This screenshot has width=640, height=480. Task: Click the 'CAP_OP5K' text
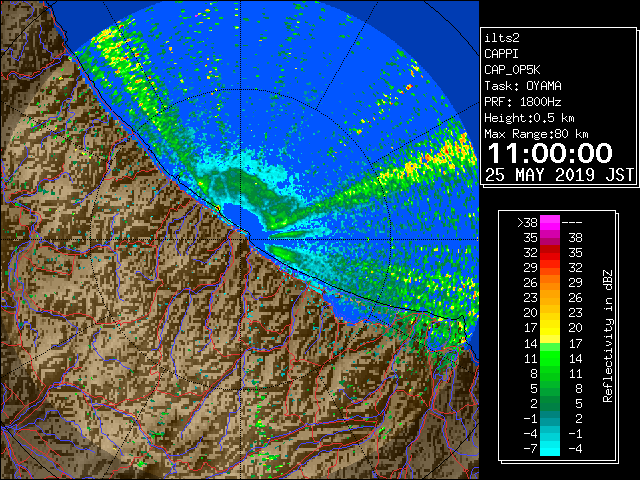[x=512, y=70]
